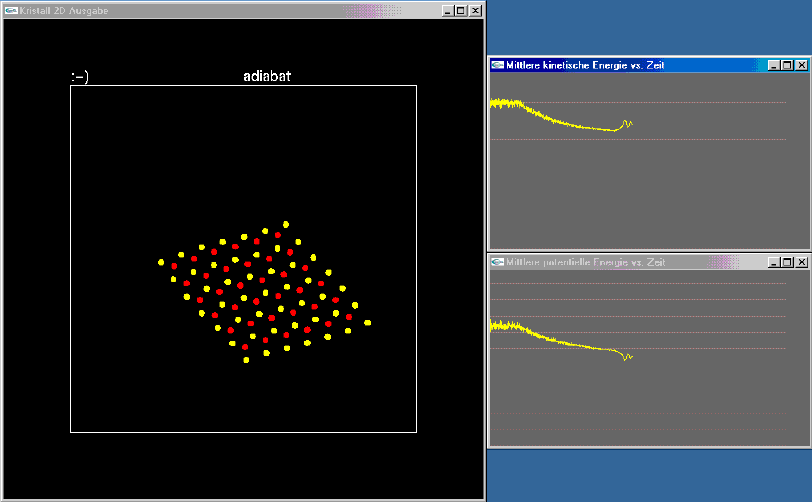Click the 'adiabat' label above the simulation box
The image size is (812, 502).
tap(267, 76)
